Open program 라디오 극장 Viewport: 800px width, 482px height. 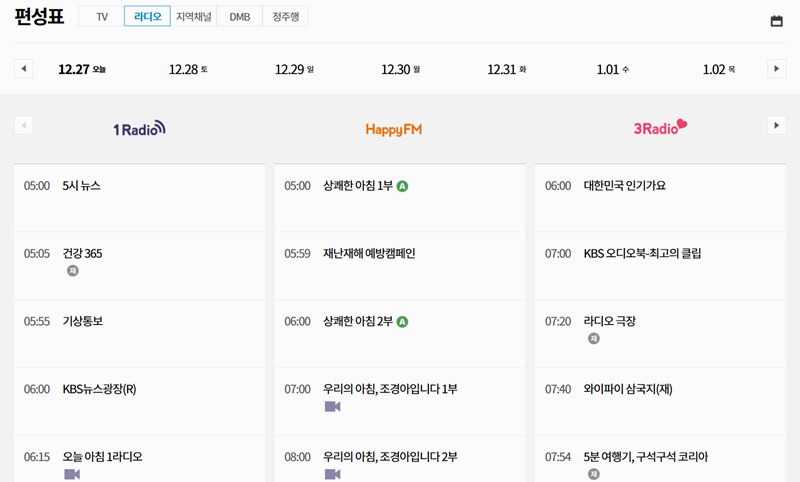[x=610, y=321]
